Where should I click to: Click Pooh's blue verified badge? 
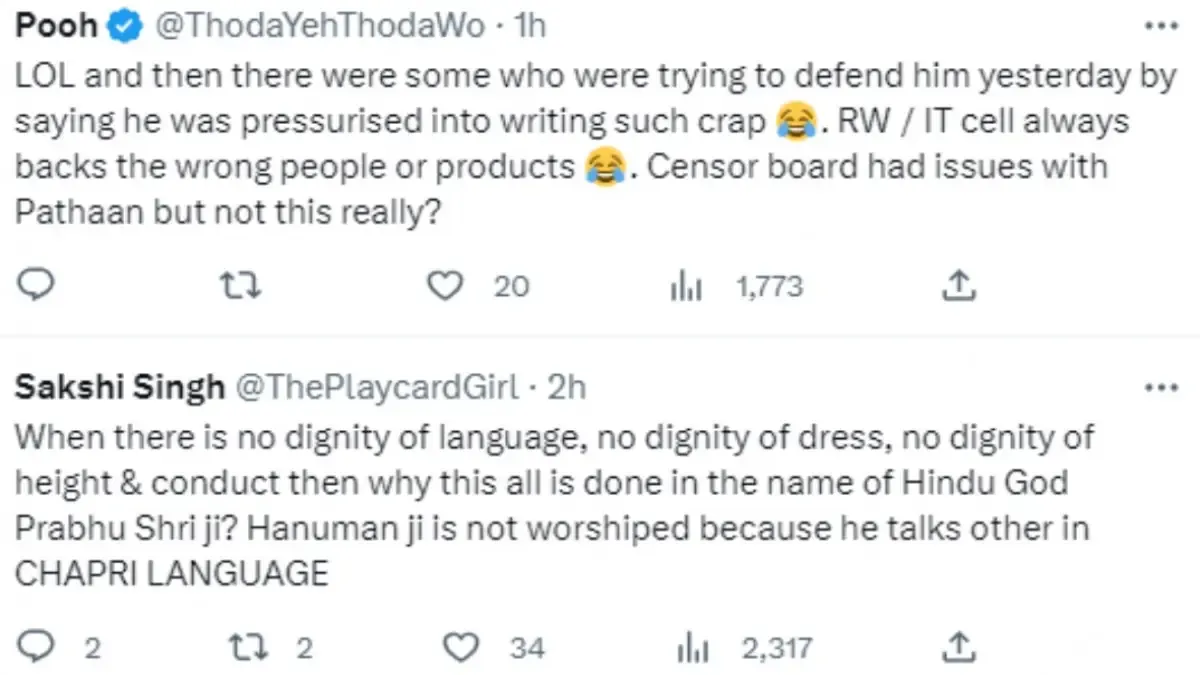point(123,27)
